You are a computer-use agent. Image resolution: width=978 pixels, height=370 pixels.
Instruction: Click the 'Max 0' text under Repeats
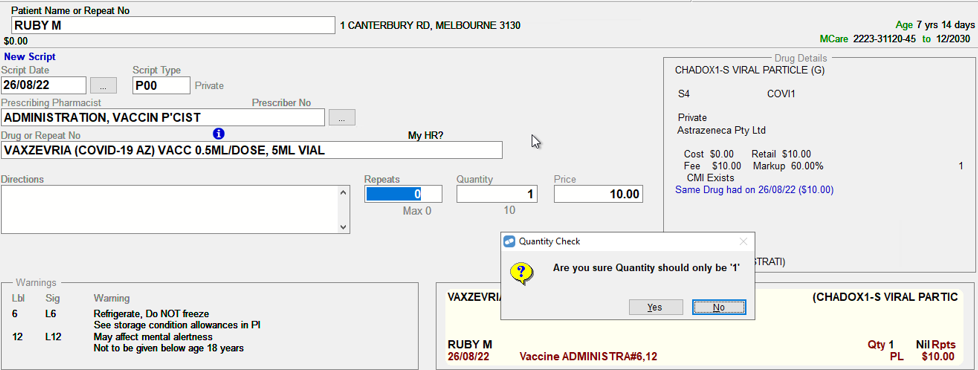pos(417,211)
